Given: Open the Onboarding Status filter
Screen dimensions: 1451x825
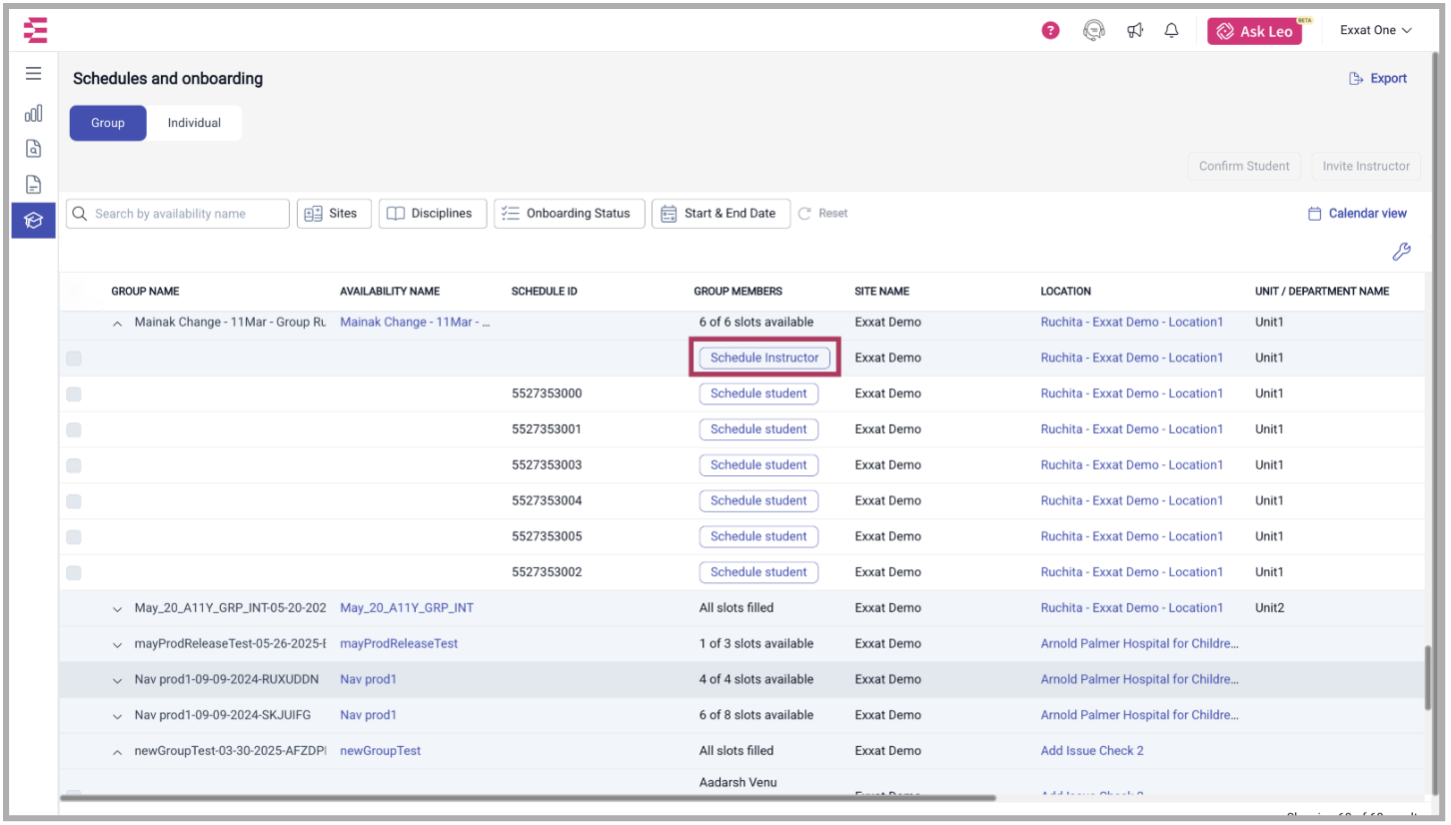Looking at the screenshot, I should [568, 214].
